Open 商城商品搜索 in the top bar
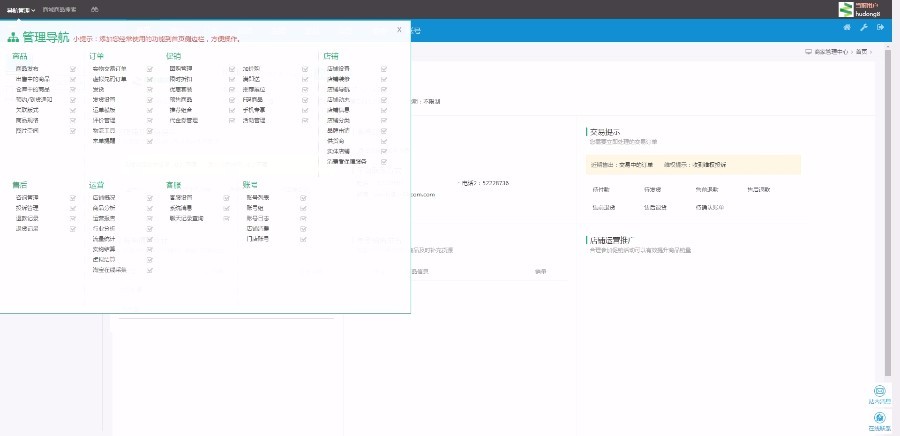This screenshot has height=436, width=900. coord(60,10)
